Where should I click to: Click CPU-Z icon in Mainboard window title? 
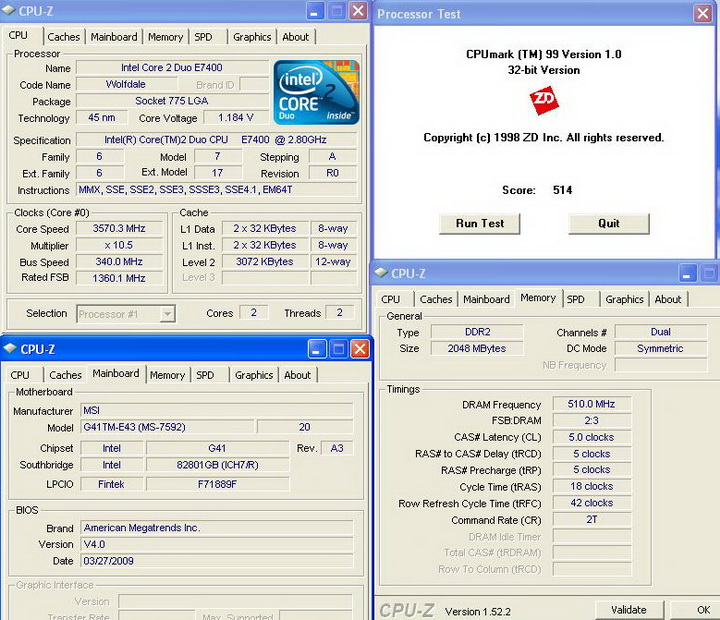[x=10, y=349]
